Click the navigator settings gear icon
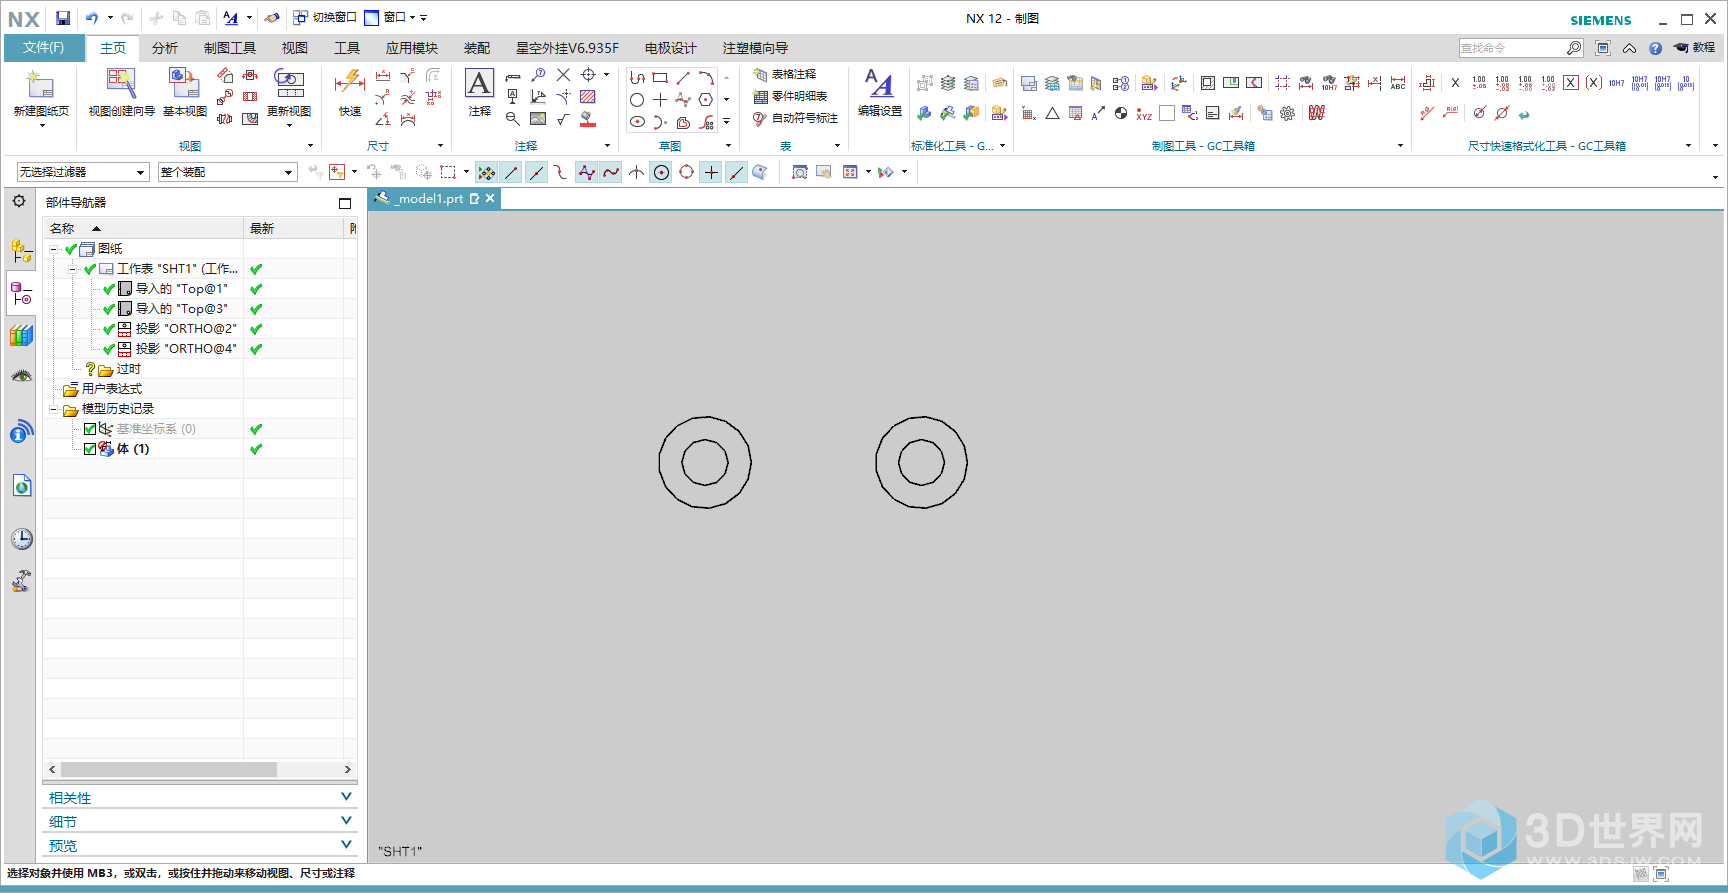 point(19,201)
